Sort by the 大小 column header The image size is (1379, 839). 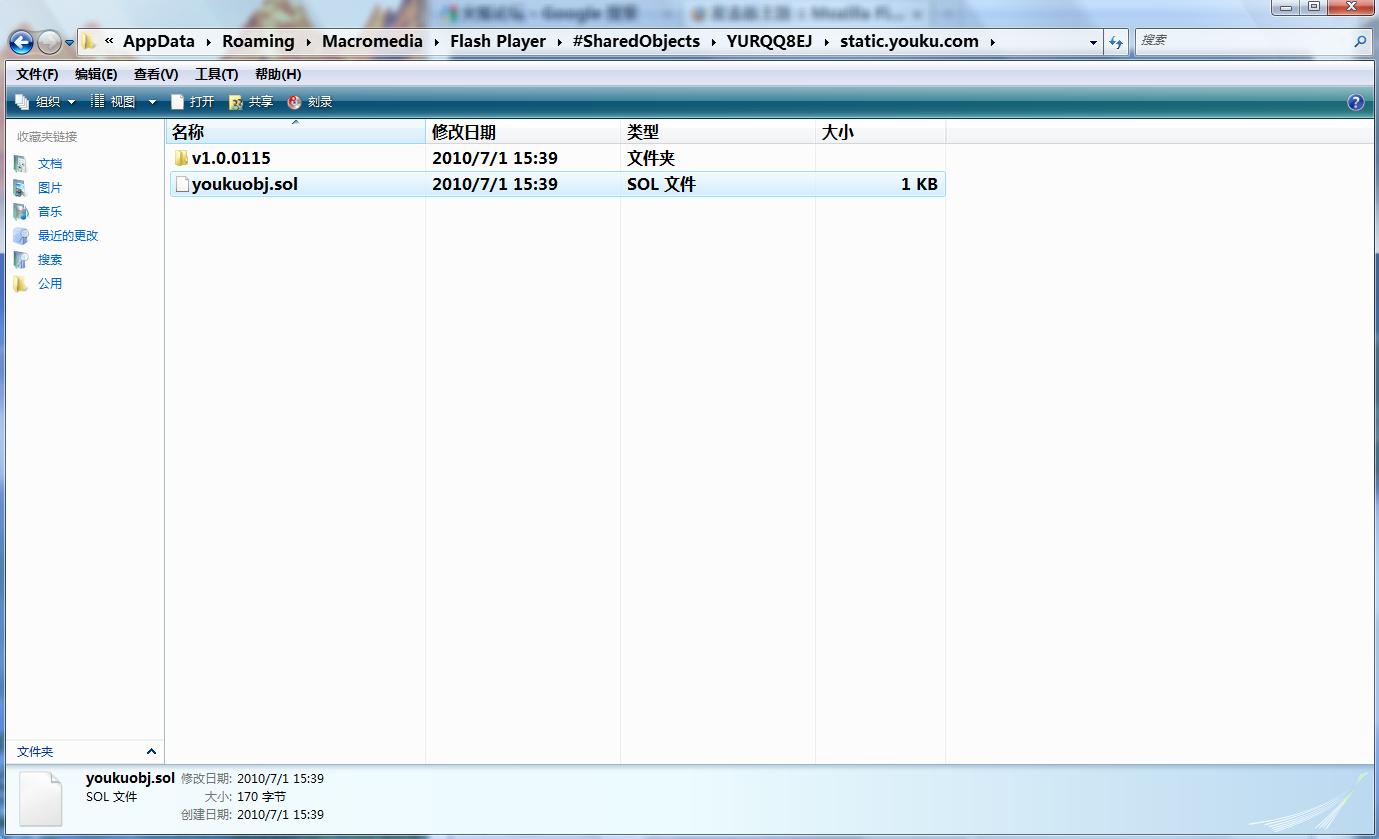coord(880,132)
